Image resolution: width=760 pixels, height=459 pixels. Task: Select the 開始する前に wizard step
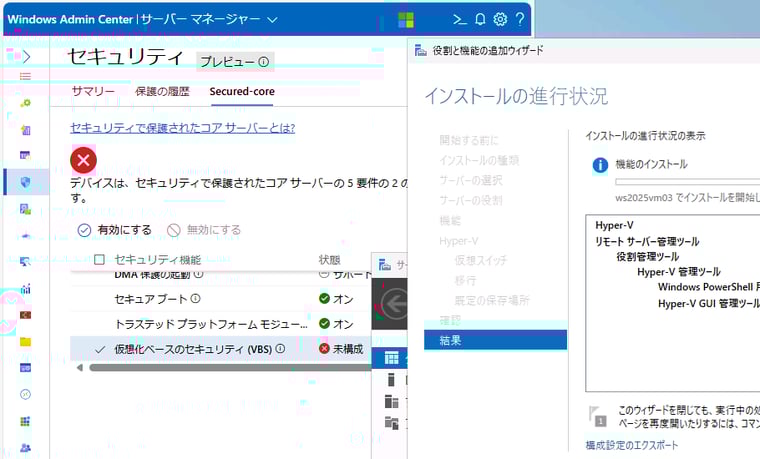pyautogui.click(x=469, y=140)
